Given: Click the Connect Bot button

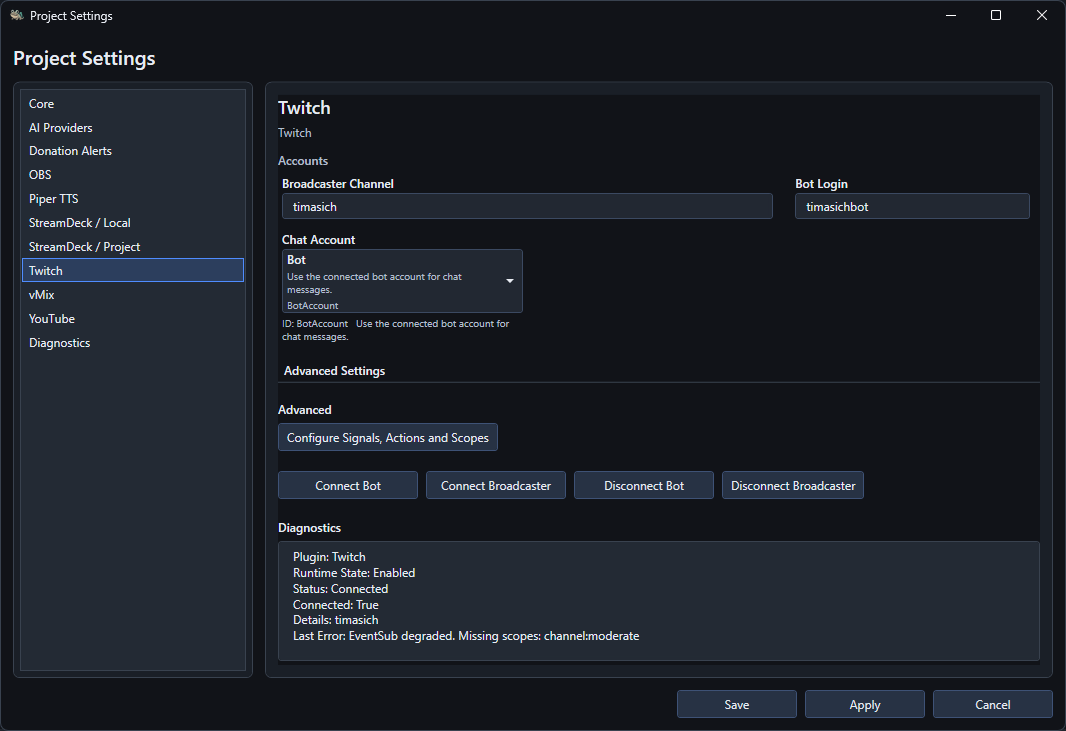Looking at the screenshot, I should coord(347,486).
